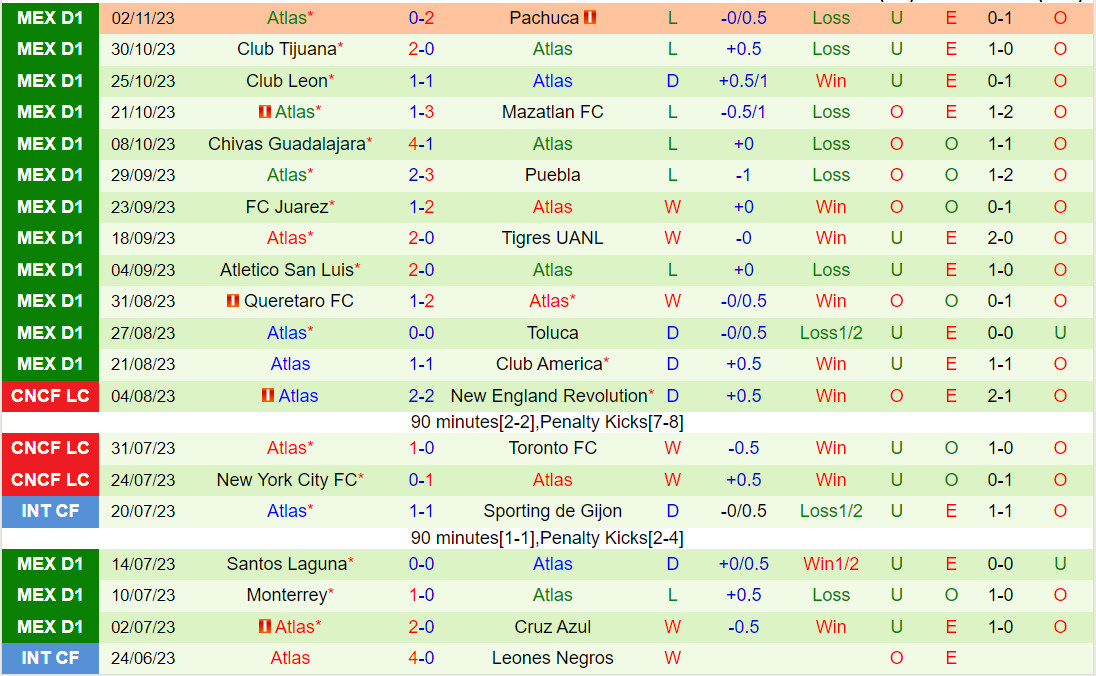Open the 2-3 score of the Puebla match
The width and height of the screenshot is (1096, 676).
tap(420, 175)
